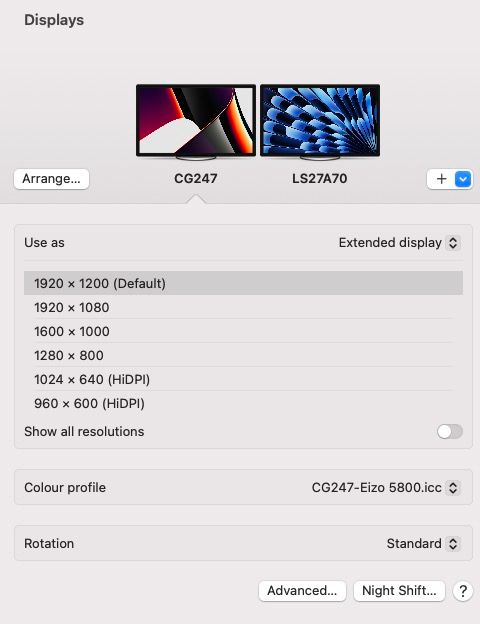Open Night Shift… settings
The image size is (480, 624).
[x=399, y=591]
